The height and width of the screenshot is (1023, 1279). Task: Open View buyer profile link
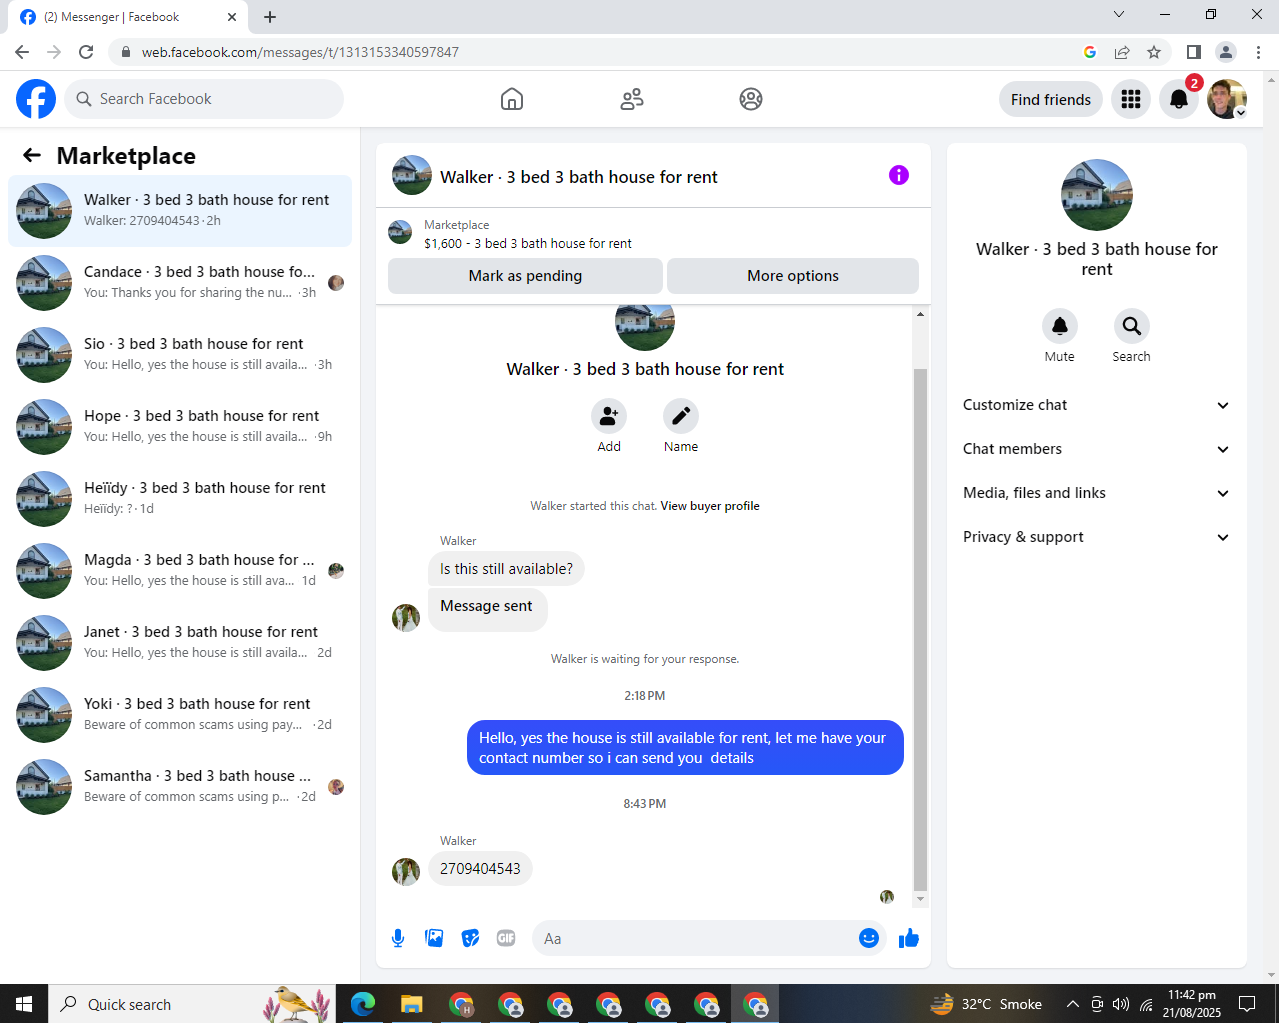[710, 506]
